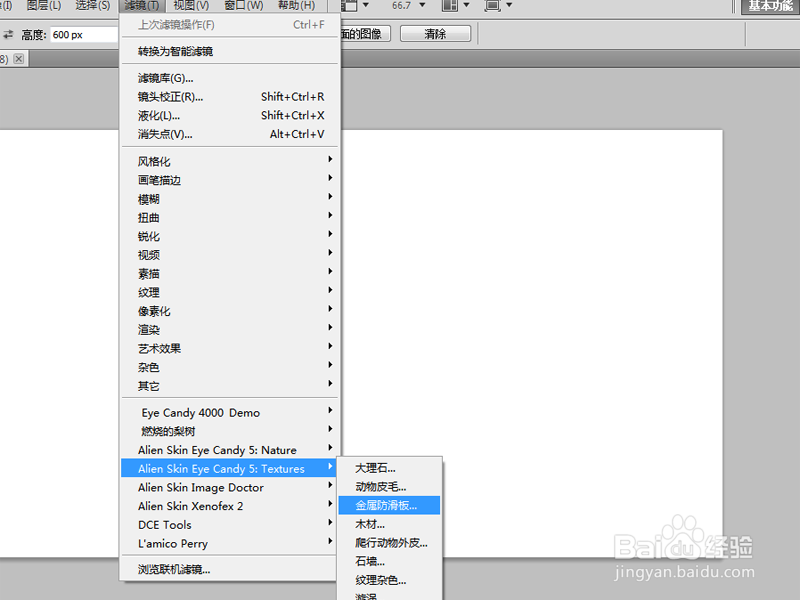Select 爬行动物外皮... texture filter
This screenshot has width=800, height=600.
[389, 543]
